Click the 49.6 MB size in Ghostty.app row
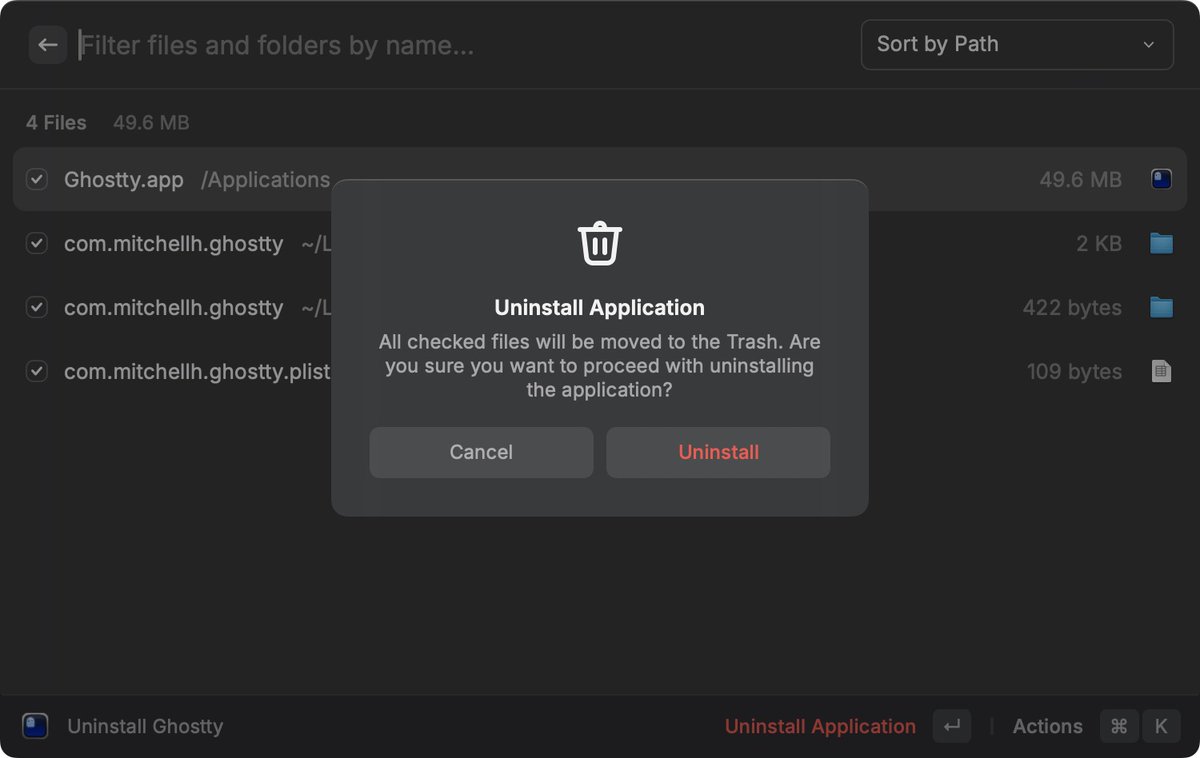This screenshot has height=758, width=1200. (x=1080, y=180)
